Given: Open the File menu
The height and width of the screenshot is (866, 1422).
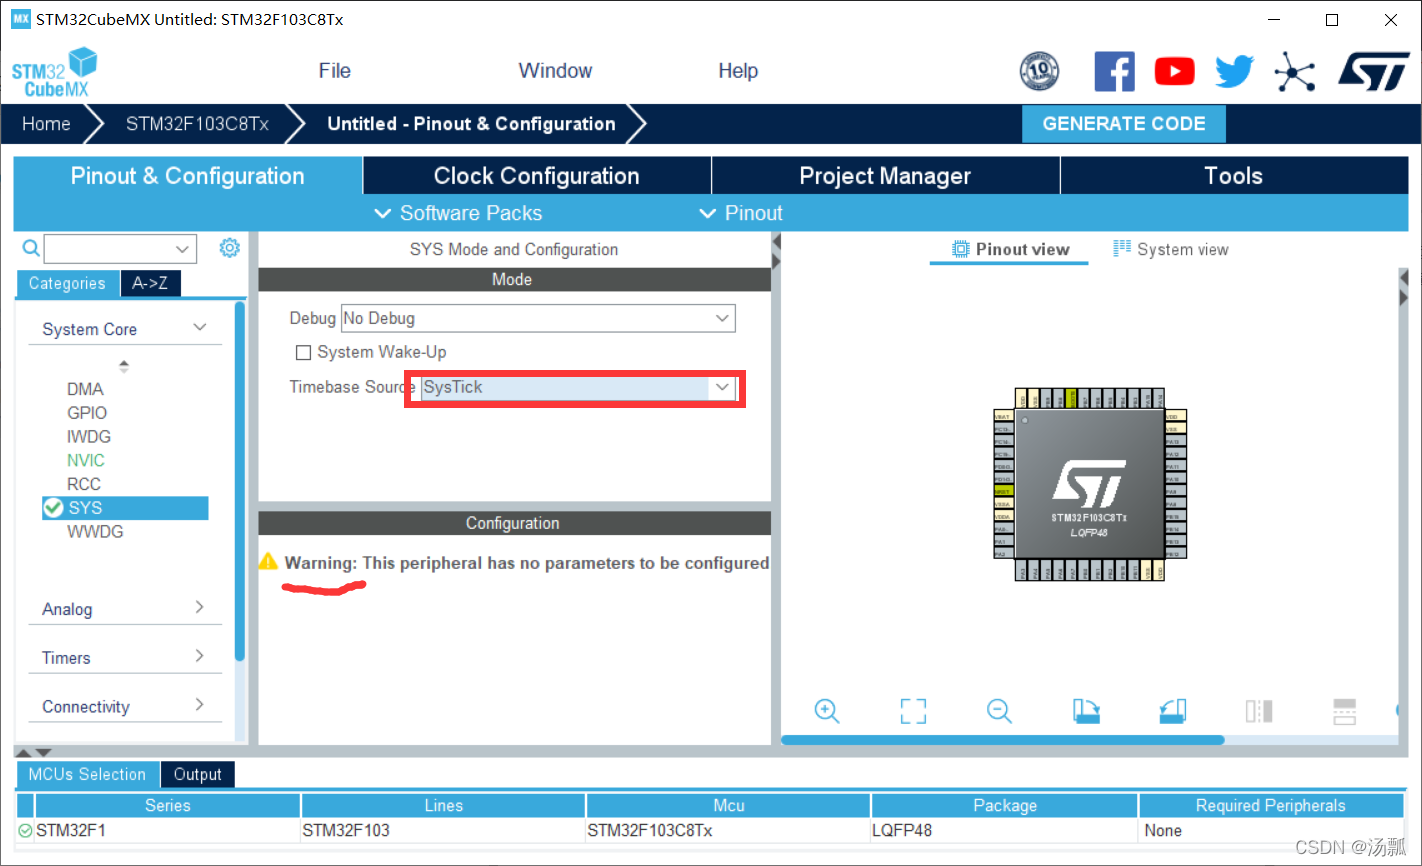Looking at the screenshot, I should coord(334,71).
